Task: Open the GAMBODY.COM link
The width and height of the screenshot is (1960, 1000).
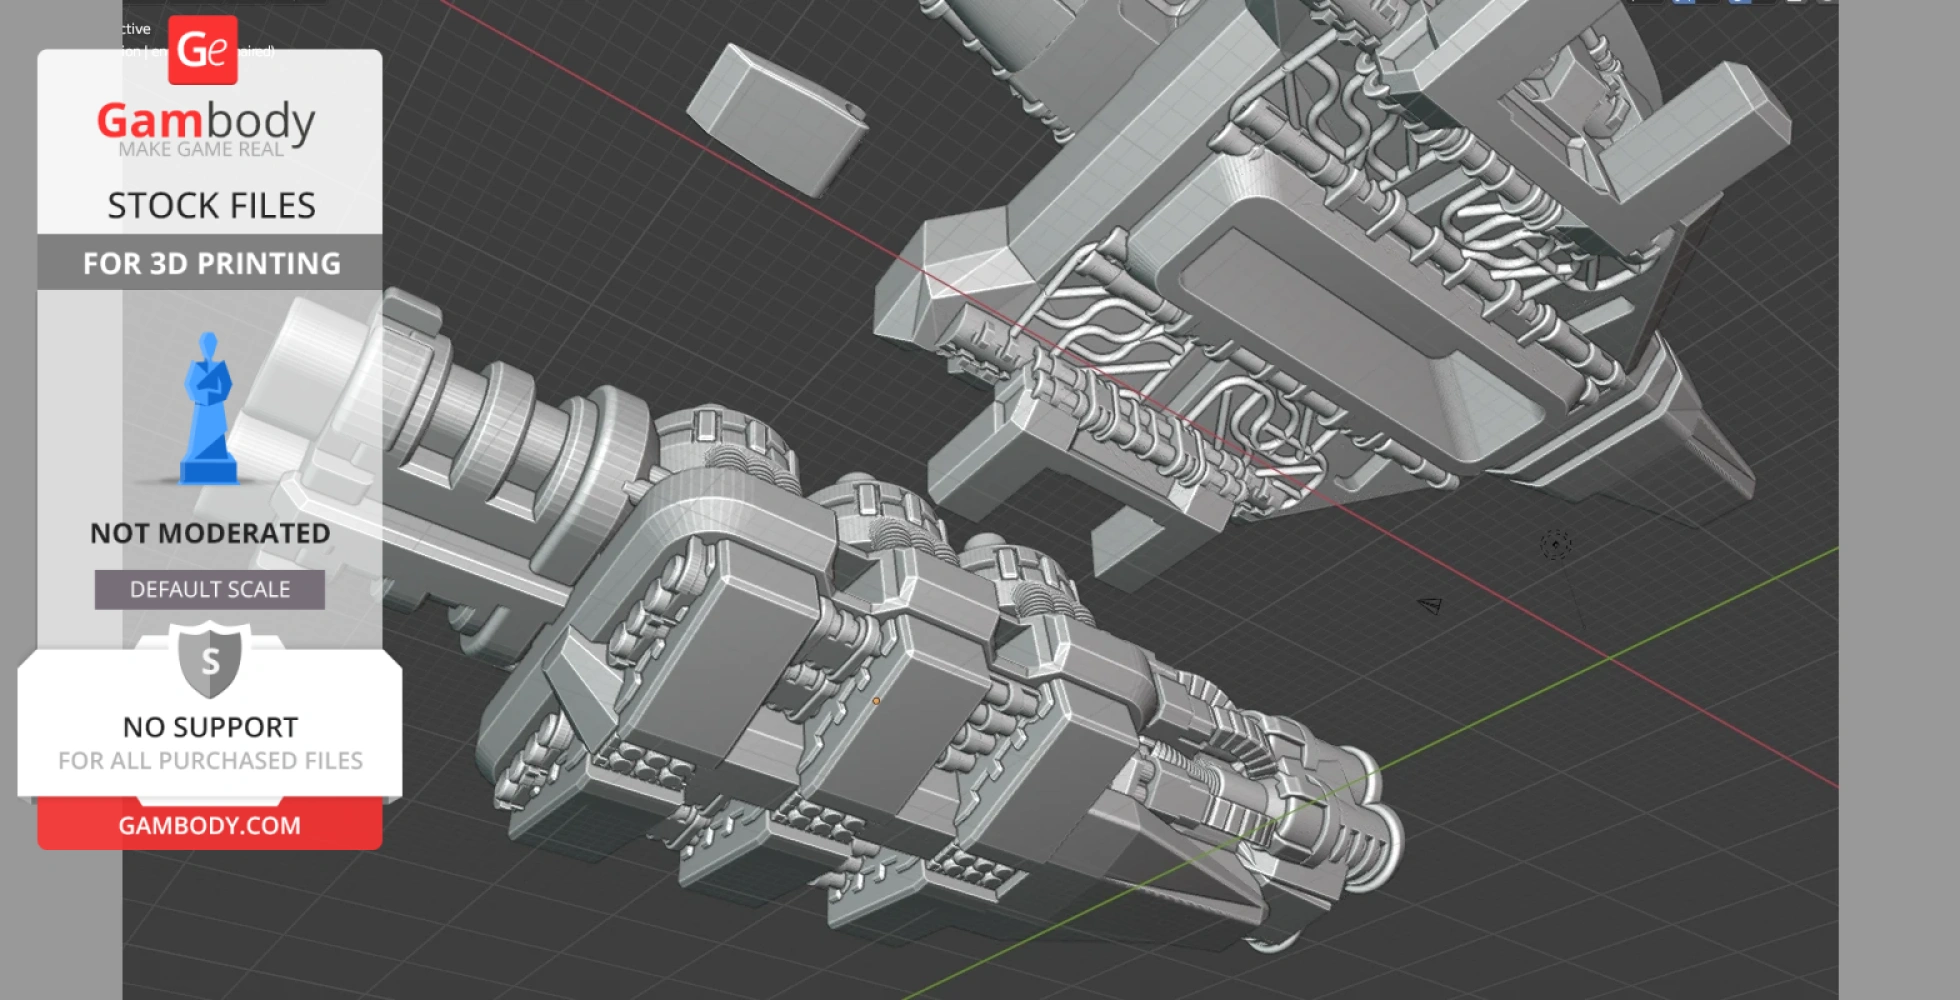Action: 208,825
